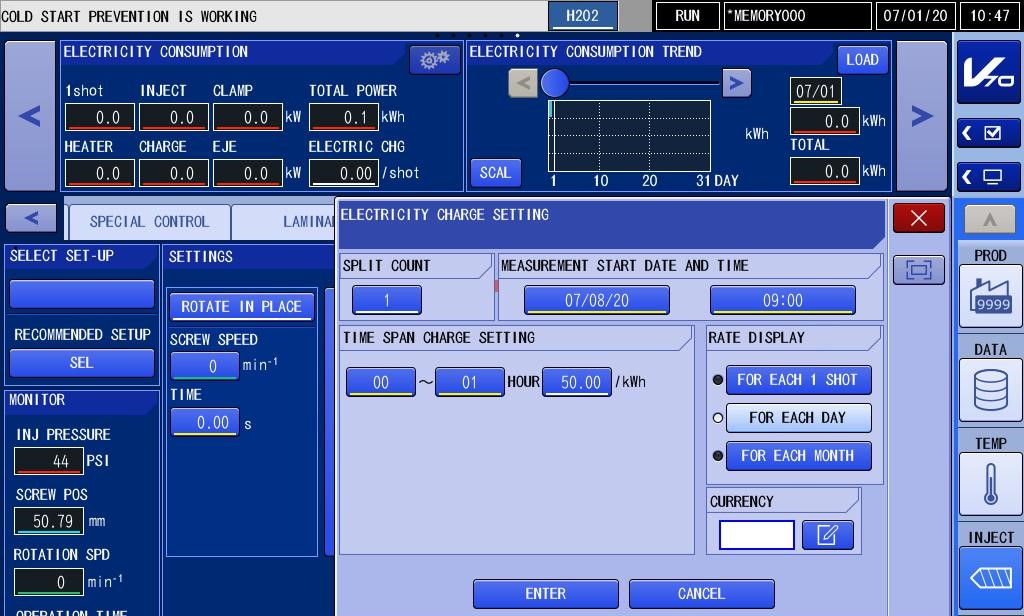Open the TEMP thermometer screen
This screenshot has height=616, width=1024.
(990, 484)
